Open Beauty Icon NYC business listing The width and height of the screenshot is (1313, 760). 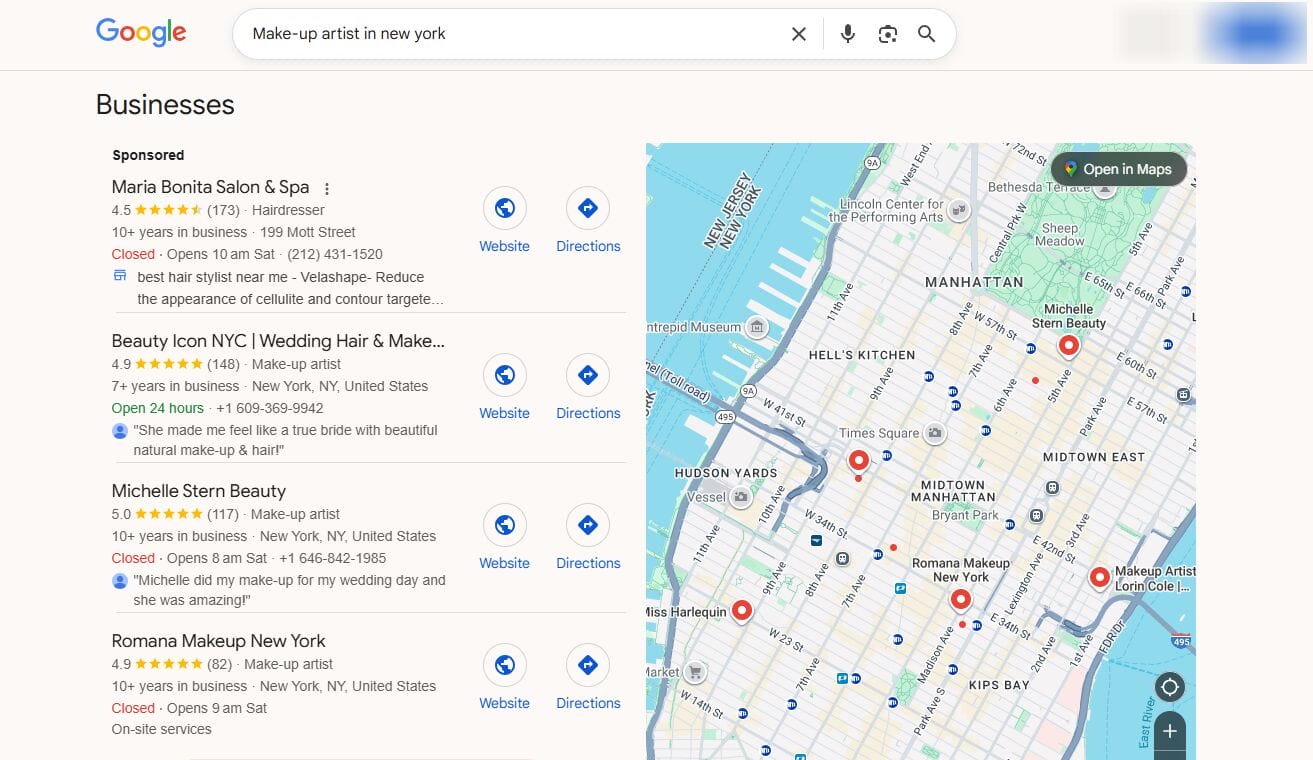point(278,341)
